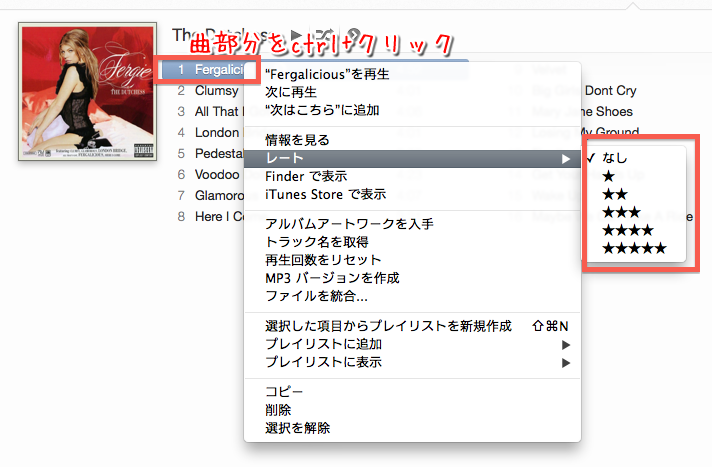Expand プレイリストに表示 submenu
712x467 pixels.
tap(412, 363)
